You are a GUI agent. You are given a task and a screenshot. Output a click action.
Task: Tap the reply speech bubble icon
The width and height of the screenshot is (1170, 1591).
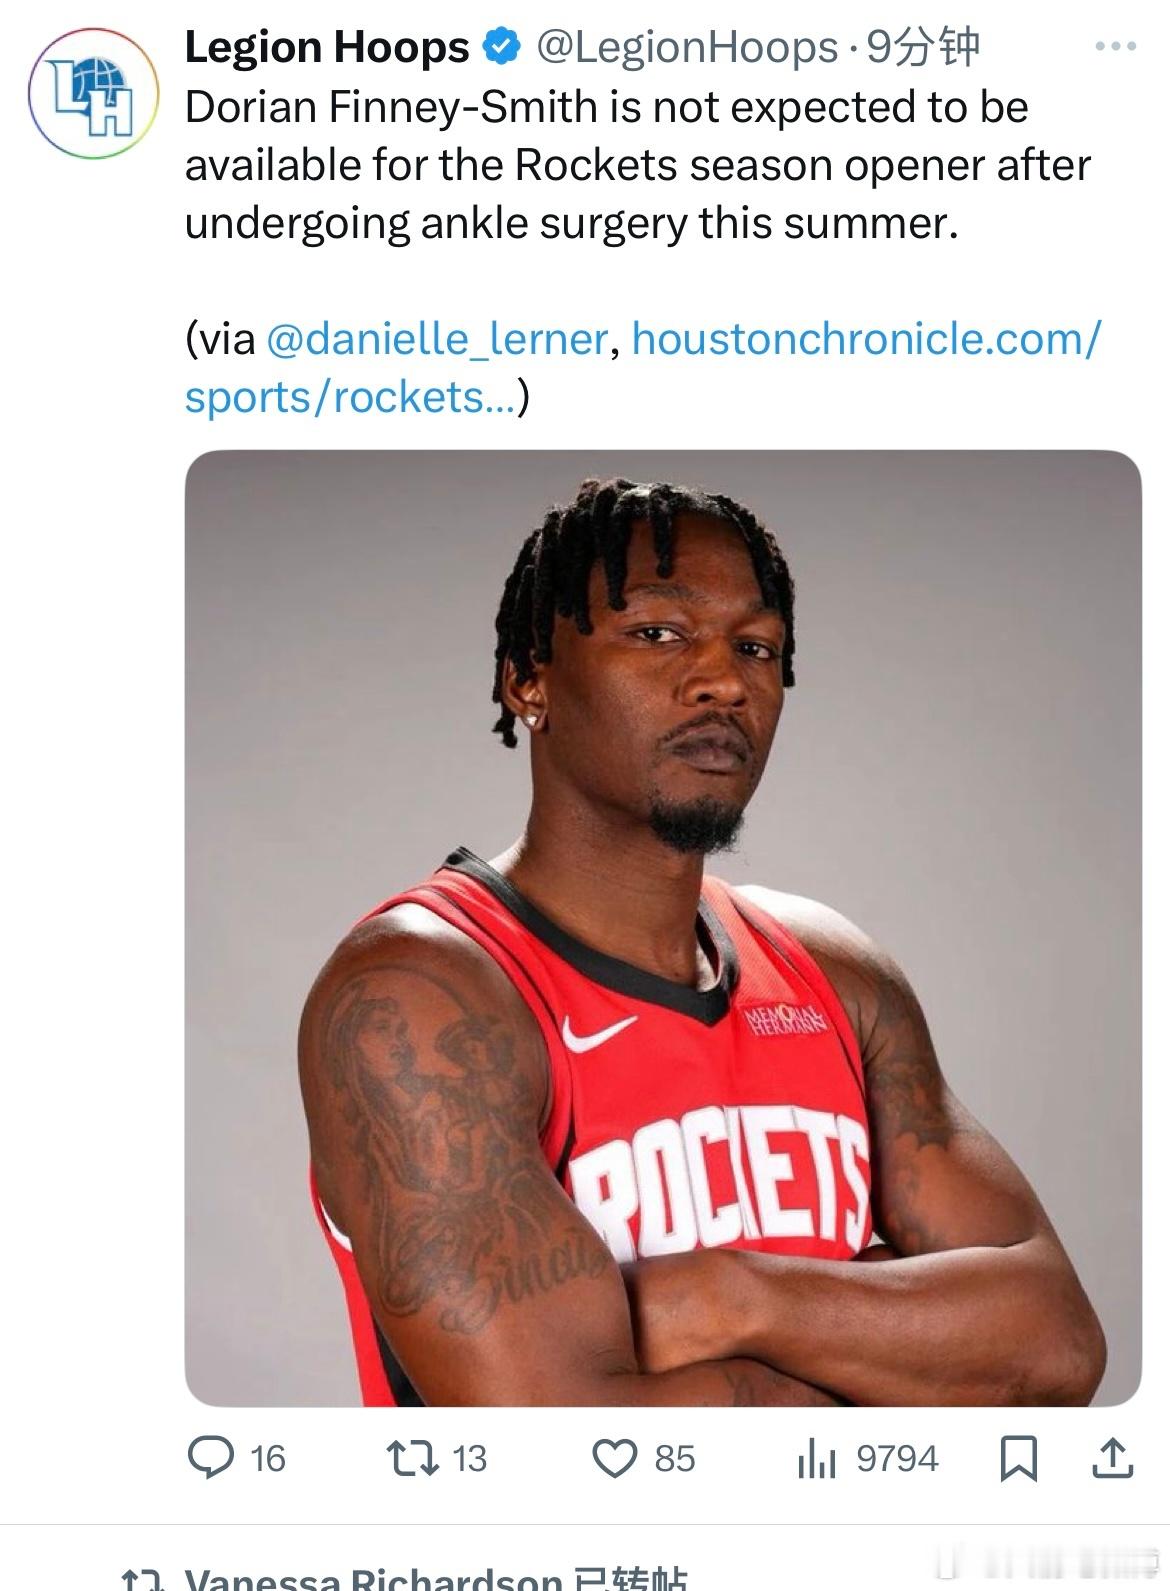[211, 1458]
